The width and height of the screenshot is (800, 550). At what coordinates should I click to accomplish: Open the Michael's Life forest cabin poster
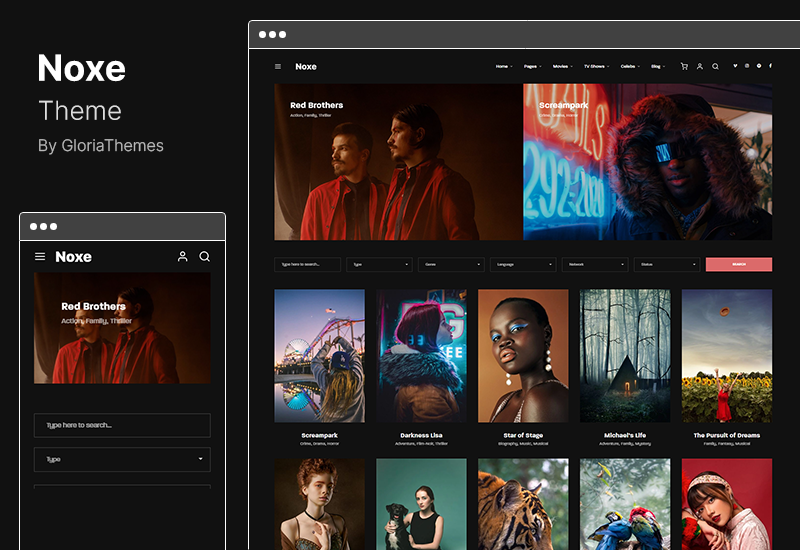tap(625, 356)
